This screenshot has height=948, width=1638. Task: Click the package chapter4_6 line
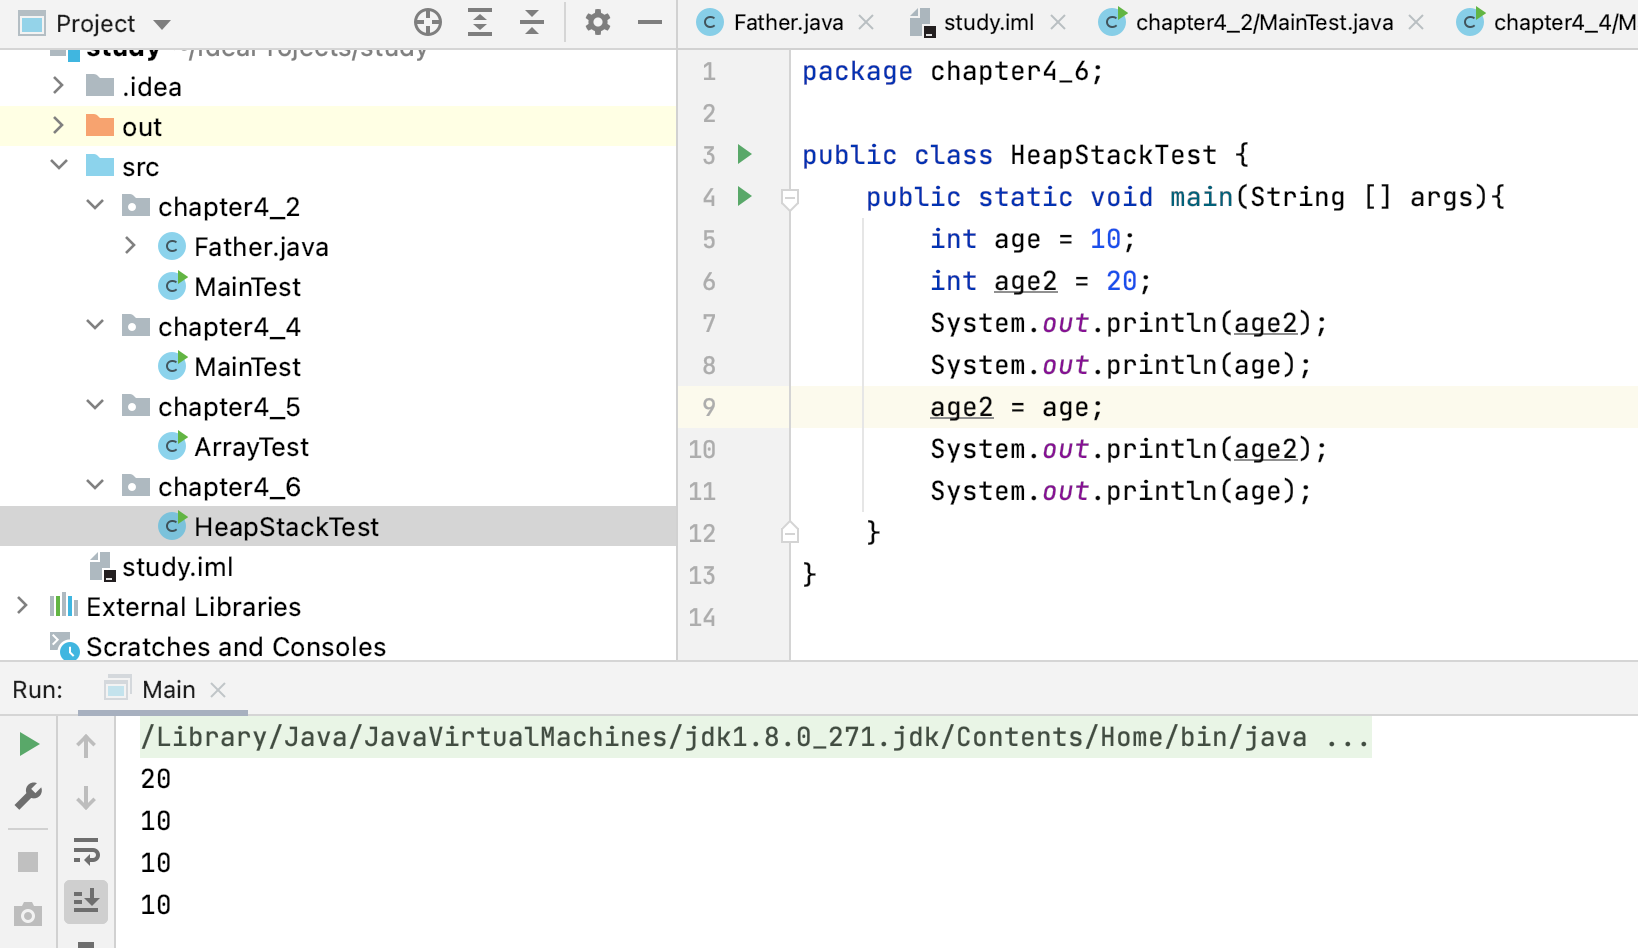952,72
